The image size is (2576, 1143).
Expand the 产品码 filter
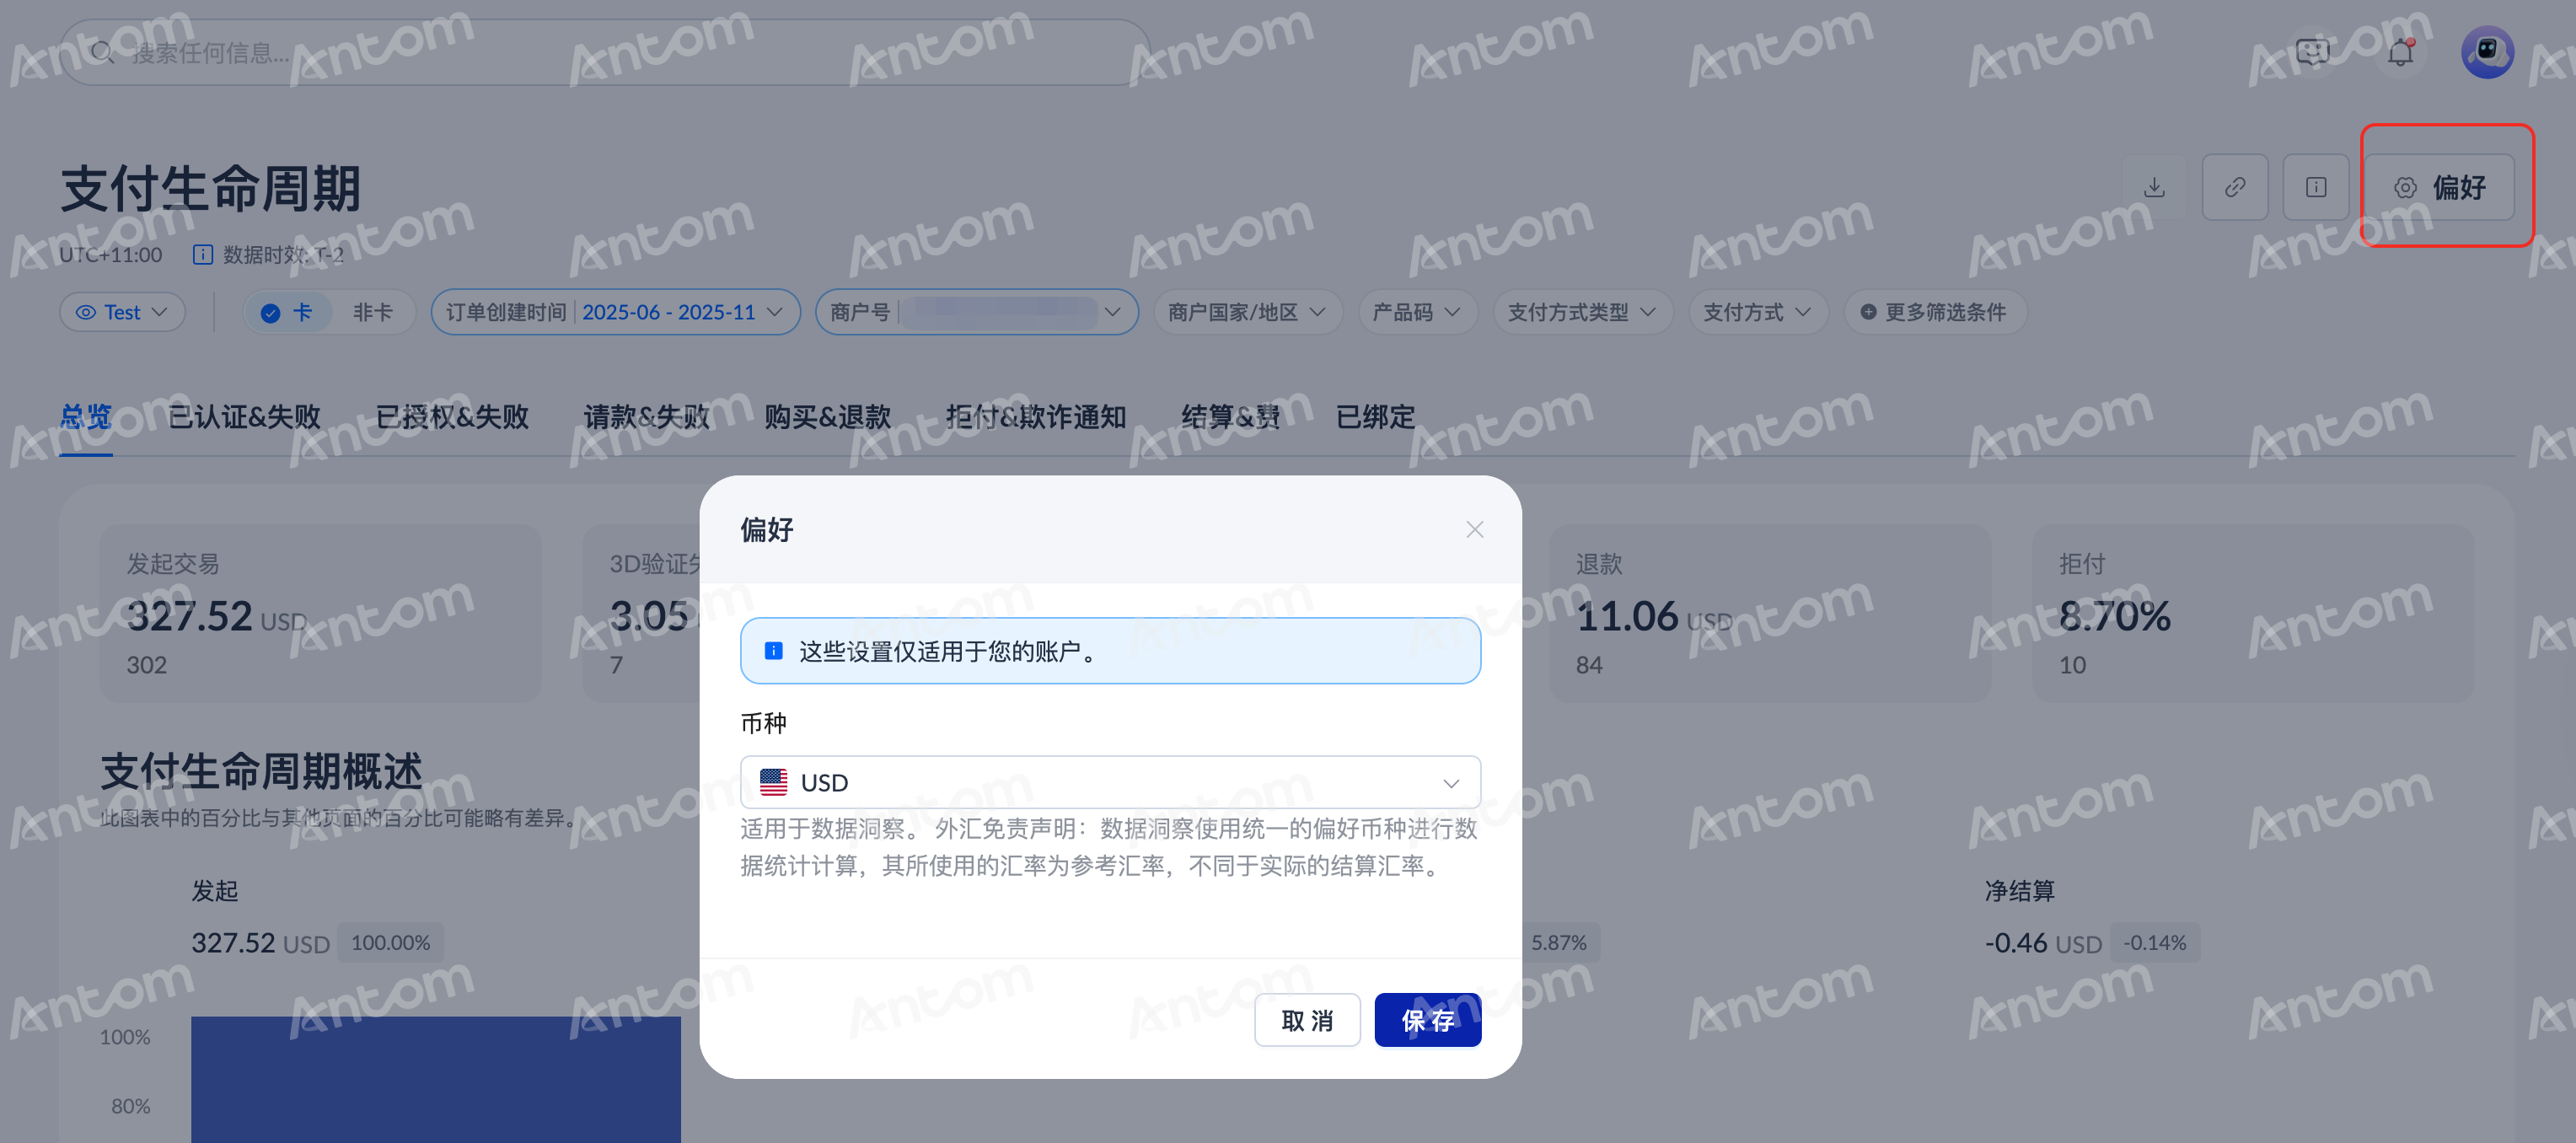pyautogui.click(x=1417, y=312)
